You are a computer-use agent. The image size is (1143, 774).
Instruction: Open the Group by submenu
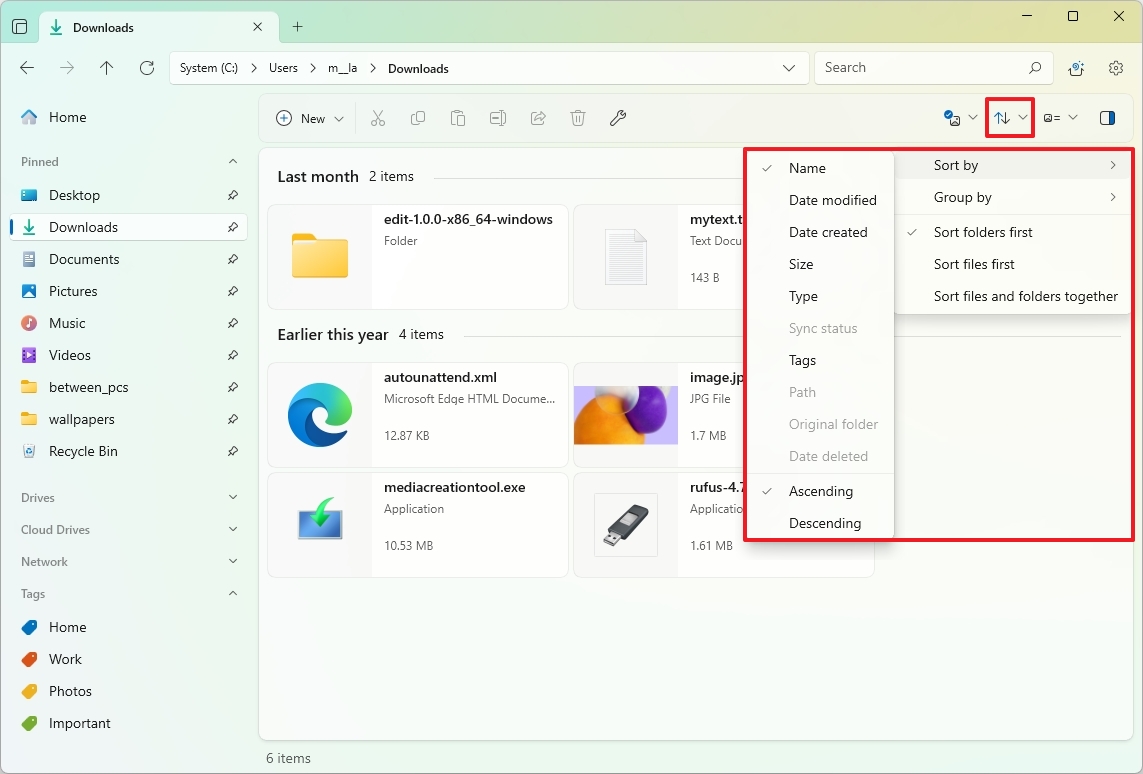pyautogui.click(x=962, y=197)
